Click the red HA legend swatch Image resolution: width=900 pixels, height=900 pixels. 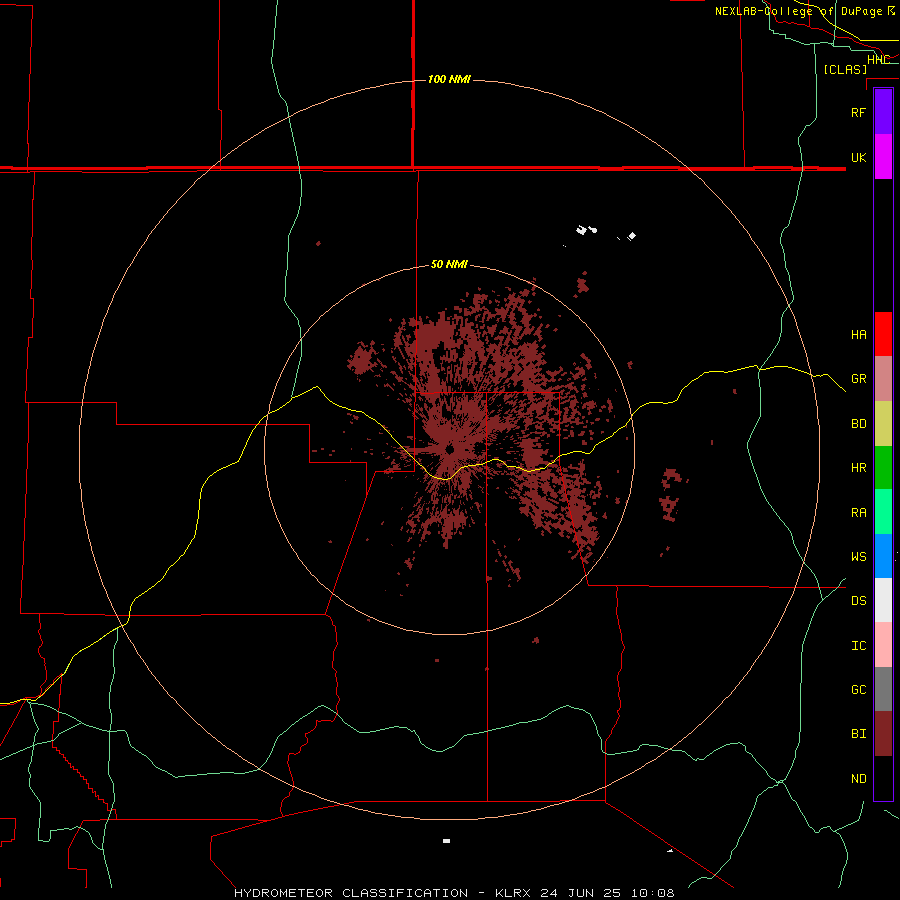(883, 334)
